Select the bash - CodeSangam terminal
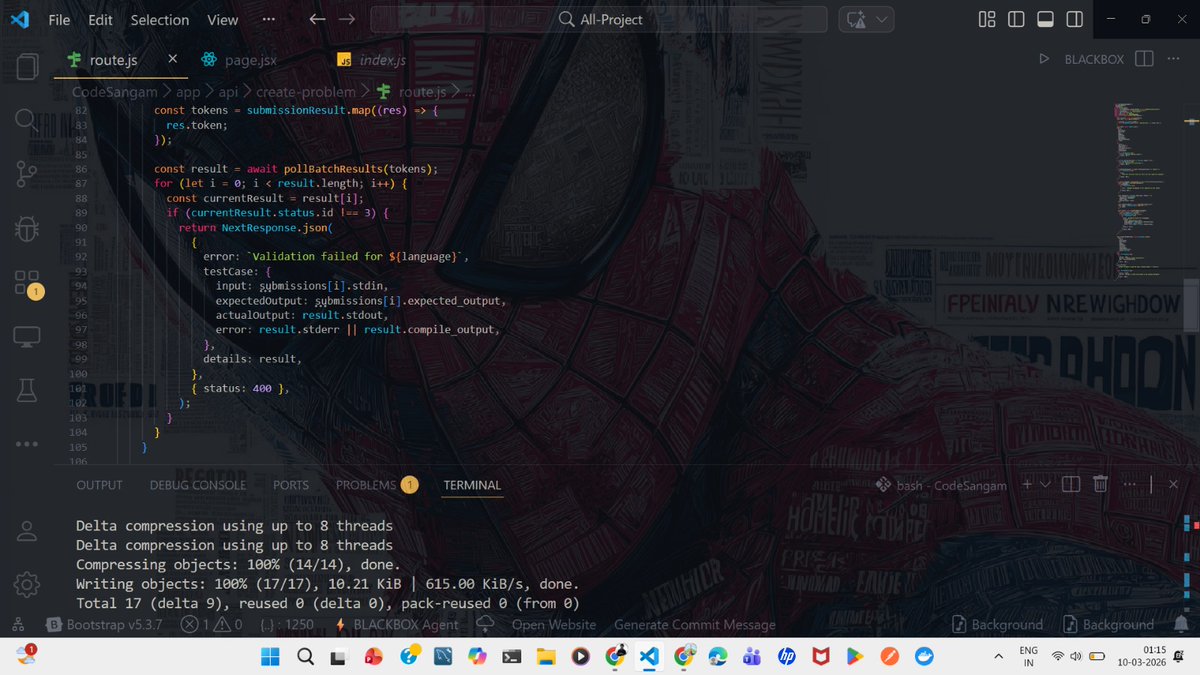This screenshot has width=1200, height=675. click(941, 485)
